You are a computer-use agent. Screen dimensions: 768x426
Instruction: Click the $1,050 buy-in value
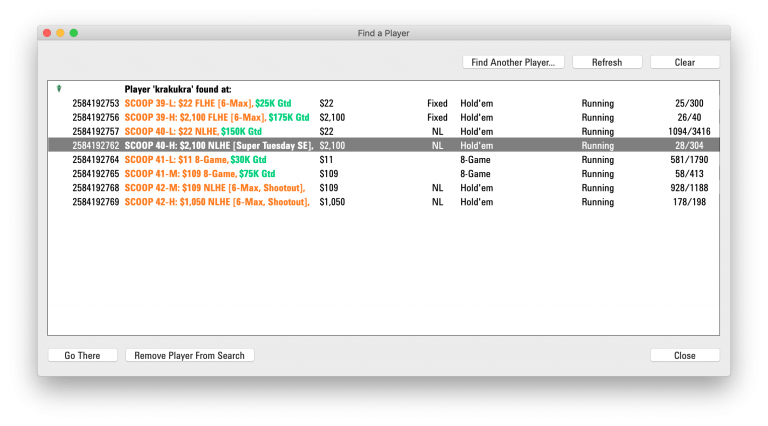click(x=332, y=202)
